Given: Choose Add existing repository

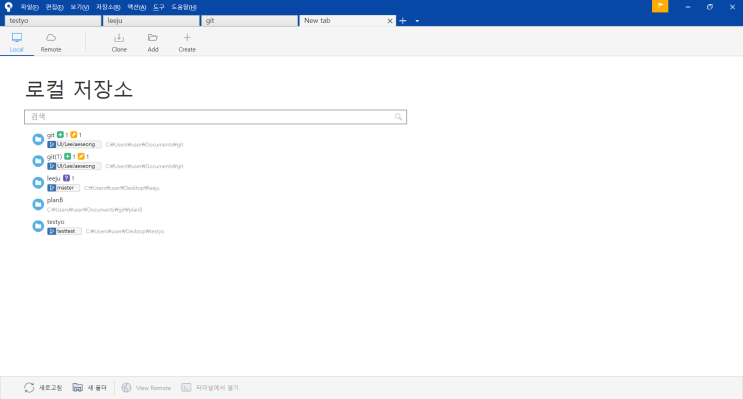Looking at the screenshot, I should pyautogui.click(x=153, y=42).
